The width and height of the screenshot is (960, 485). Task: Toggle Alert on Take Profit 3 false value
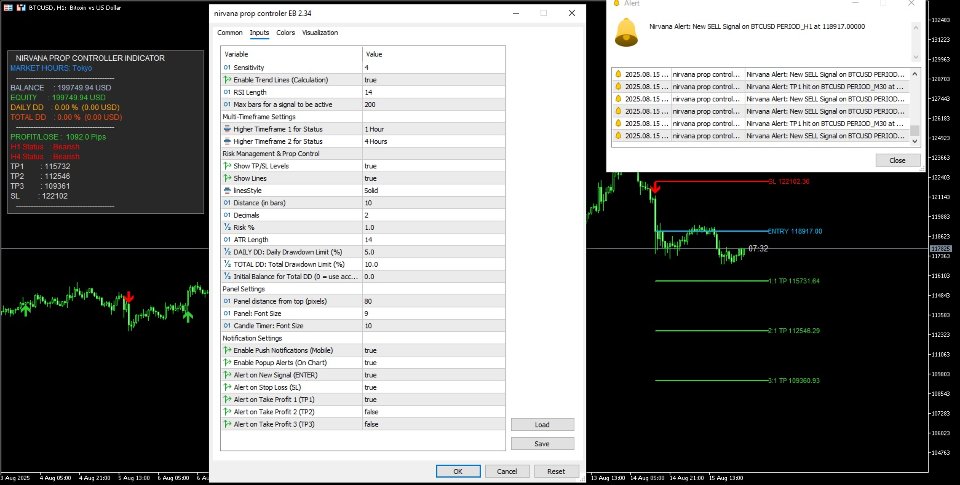pyautogui.click(x=434, y=424)
